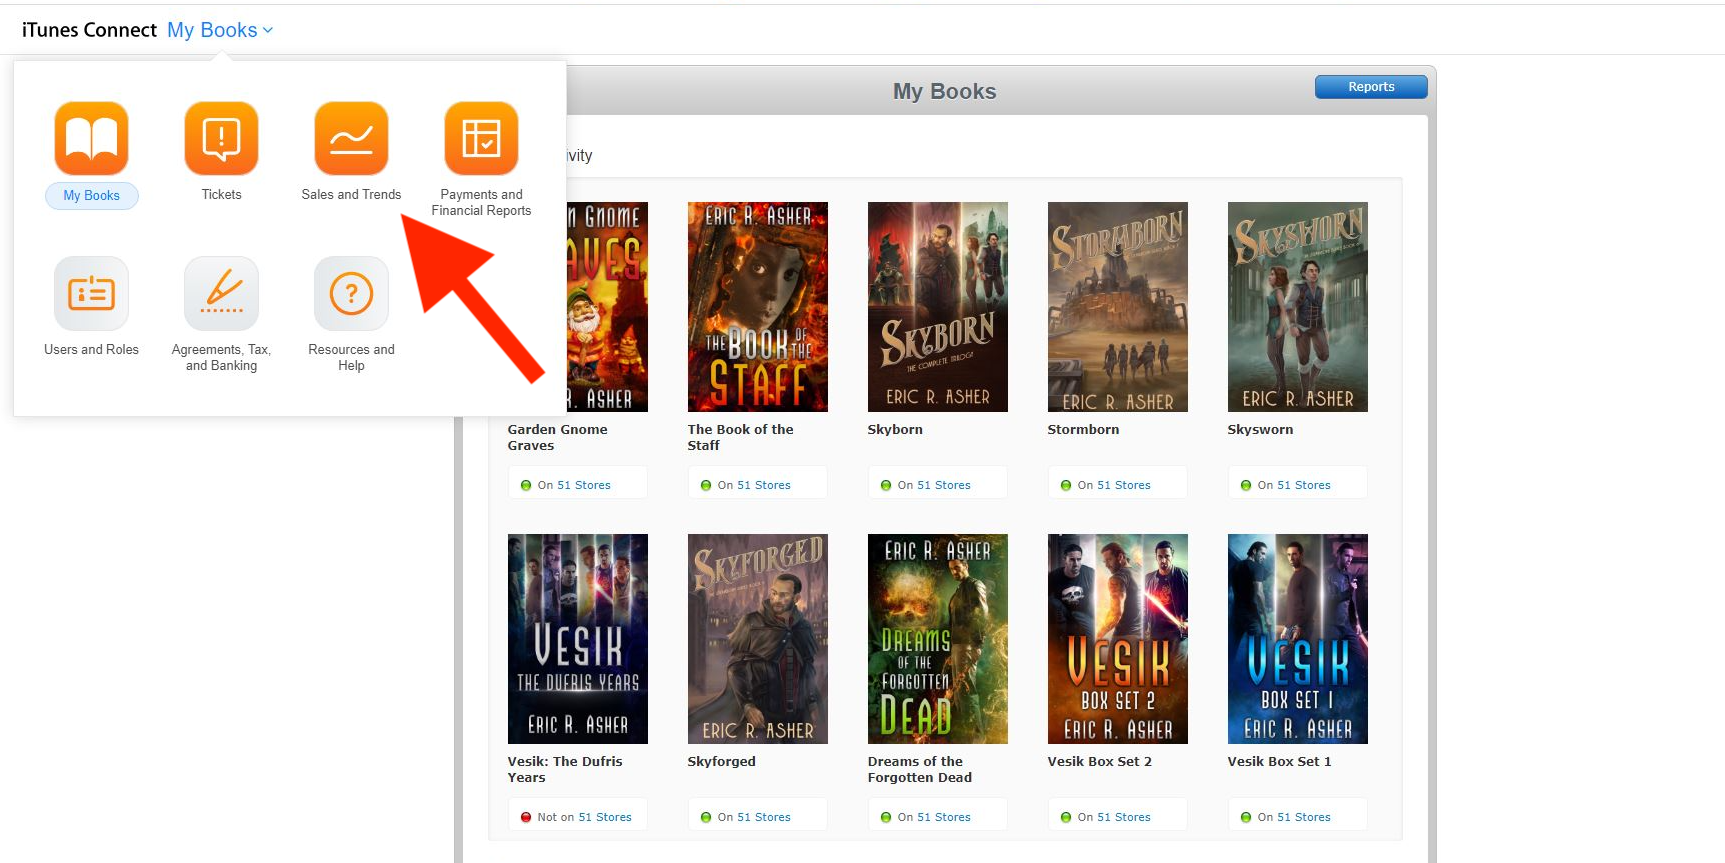This screenshot has height=863, width=1725.
Task: Open the Vesik Box Set 2 cover
Action: pyautogui.click(x=1117, y=639)
